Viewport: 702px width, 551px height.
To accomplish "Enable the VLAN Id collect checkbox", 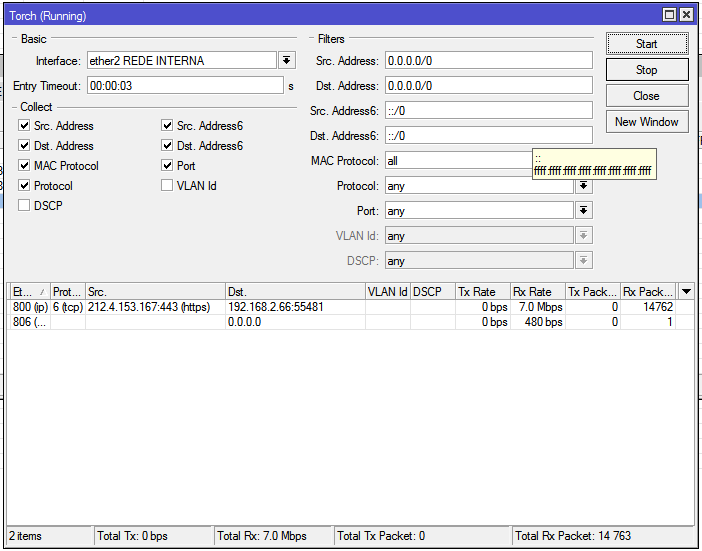I will [167, 185].
